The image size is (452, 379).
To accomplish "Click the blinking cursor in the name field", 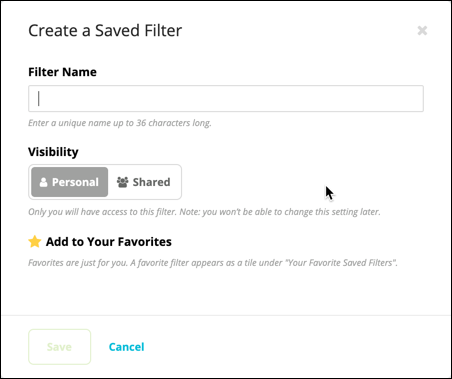I will point(39,99).
